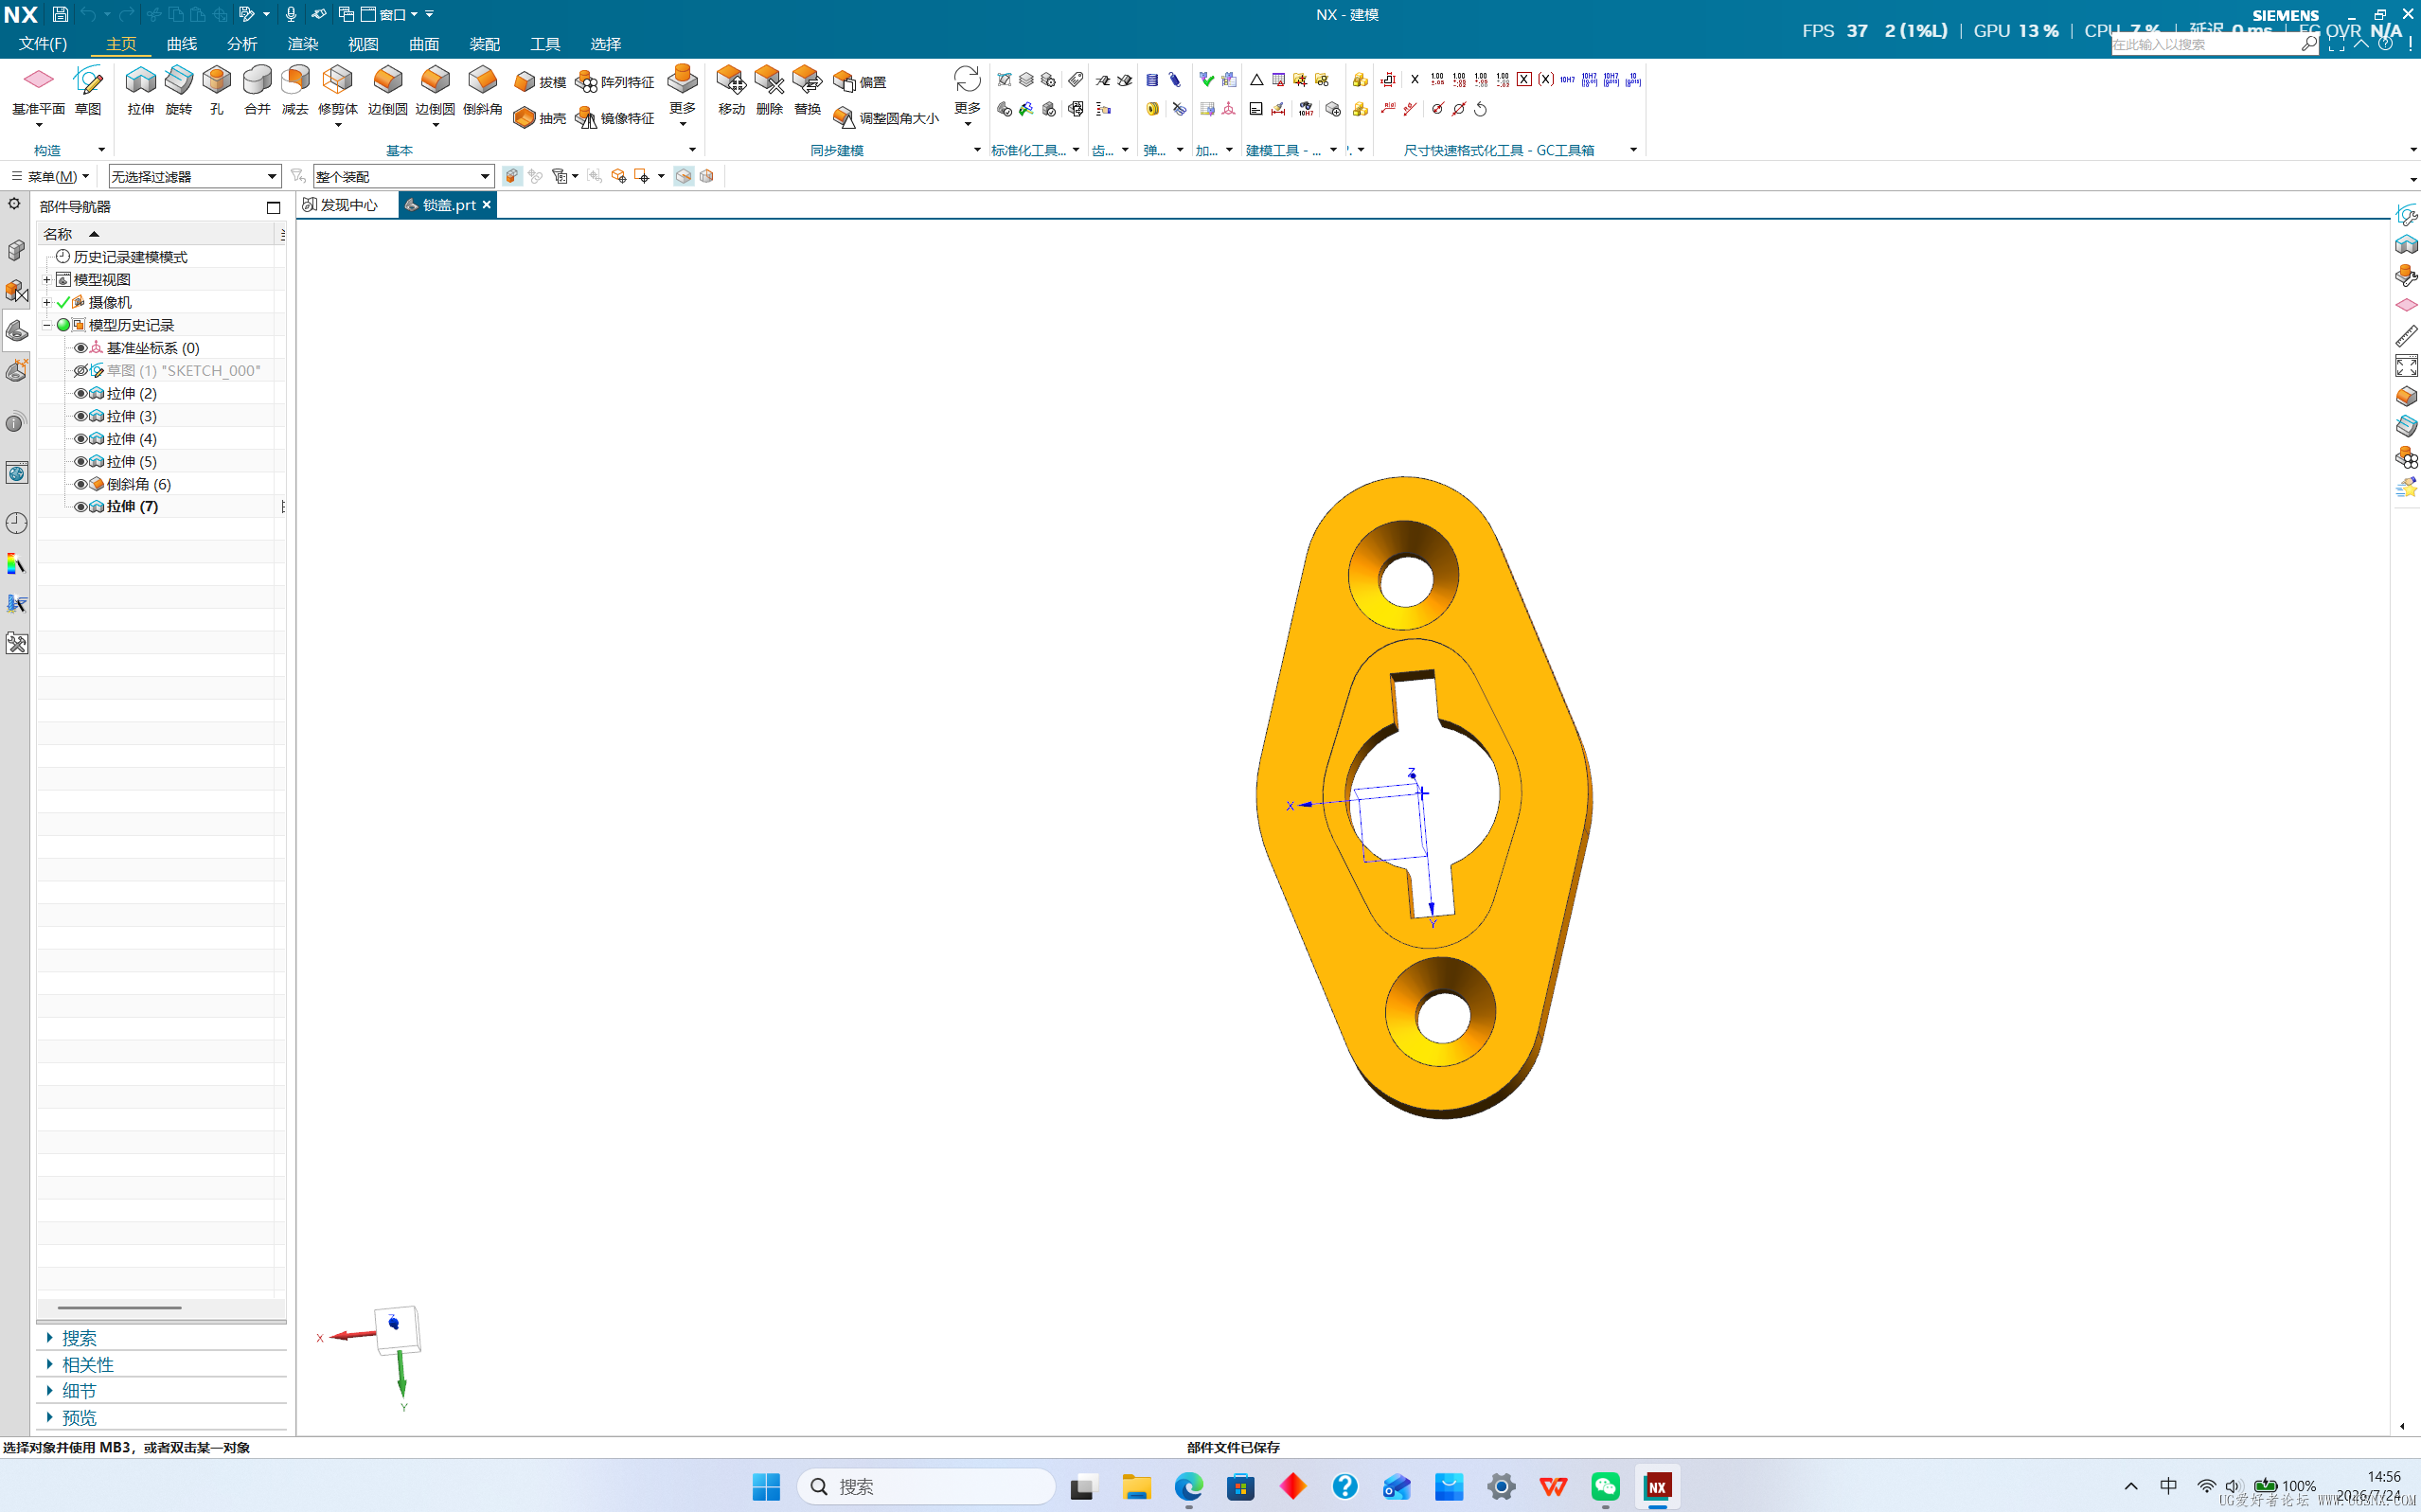Click the 减去 (Subtract) tool
The height and width of the screenshot is (1512, 2421).
click(x=295, y=90)
